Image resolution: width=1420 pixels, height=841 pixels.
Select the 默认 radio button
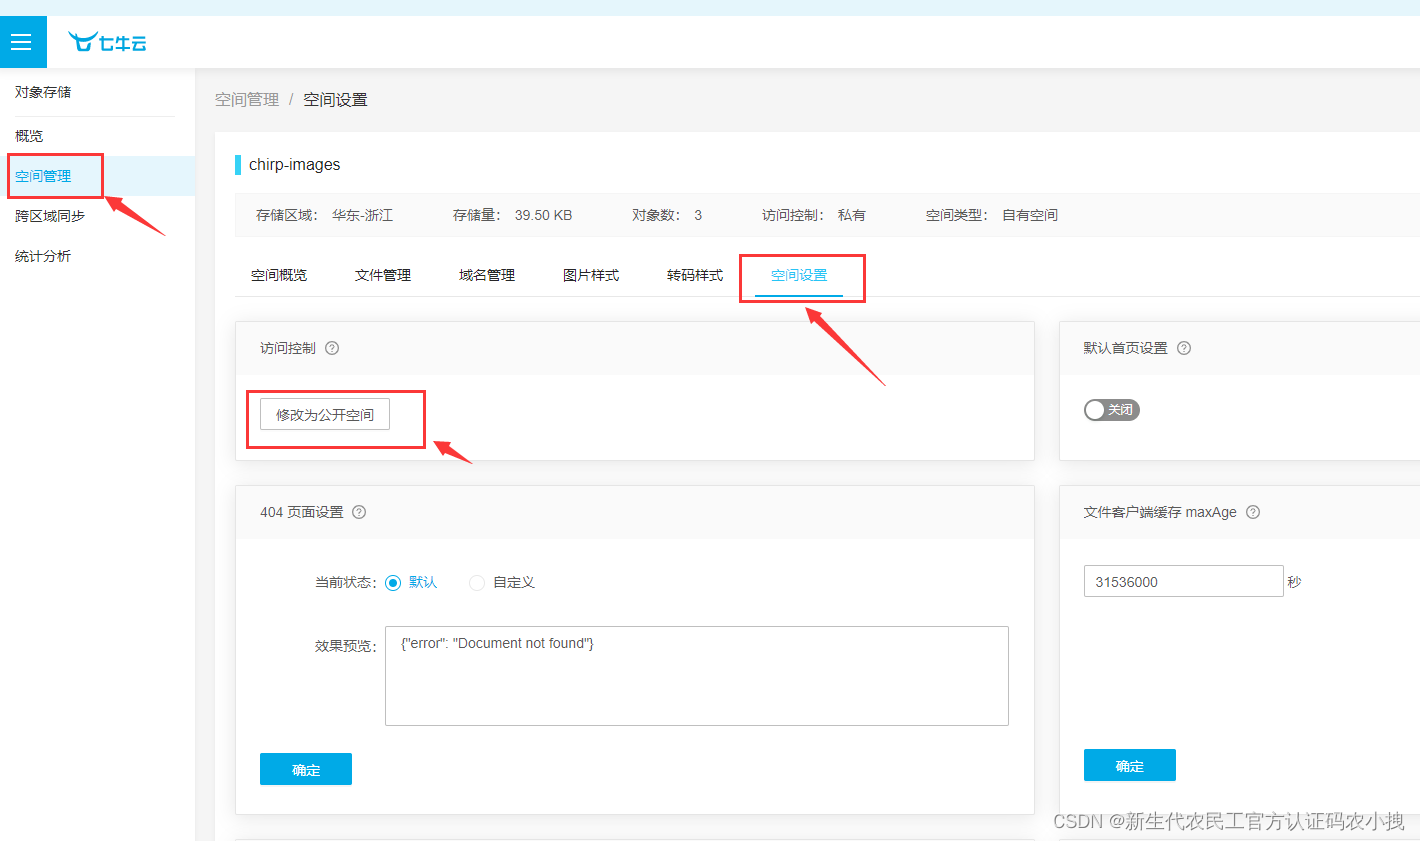[x=393, y=583]
